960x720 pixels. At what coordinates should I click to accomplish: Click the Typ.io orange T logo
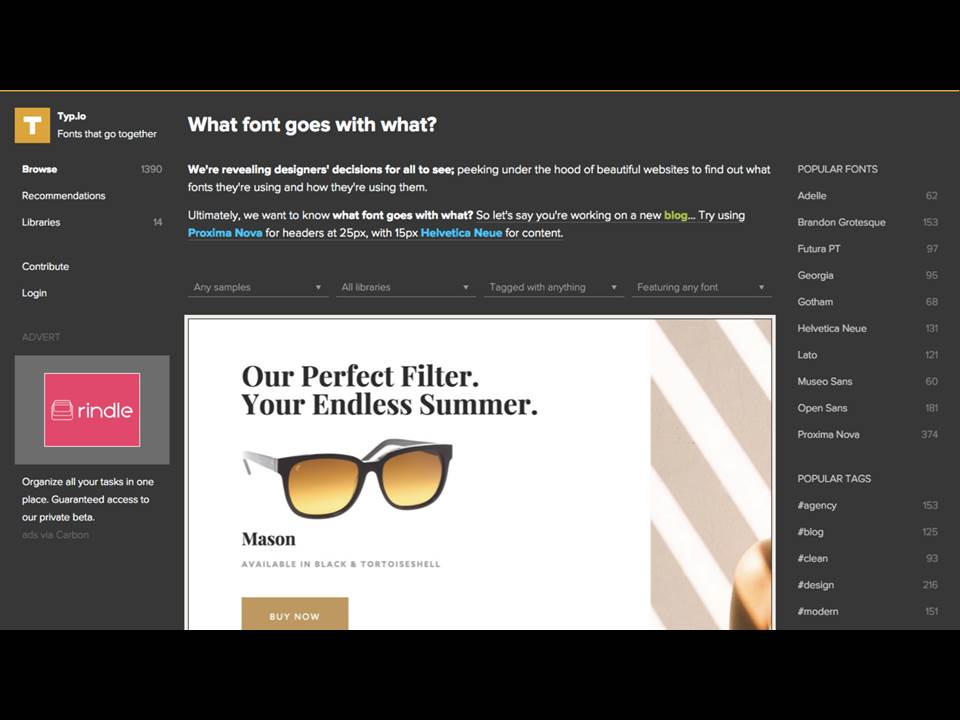pyautogui.click(x=32, y=126)
